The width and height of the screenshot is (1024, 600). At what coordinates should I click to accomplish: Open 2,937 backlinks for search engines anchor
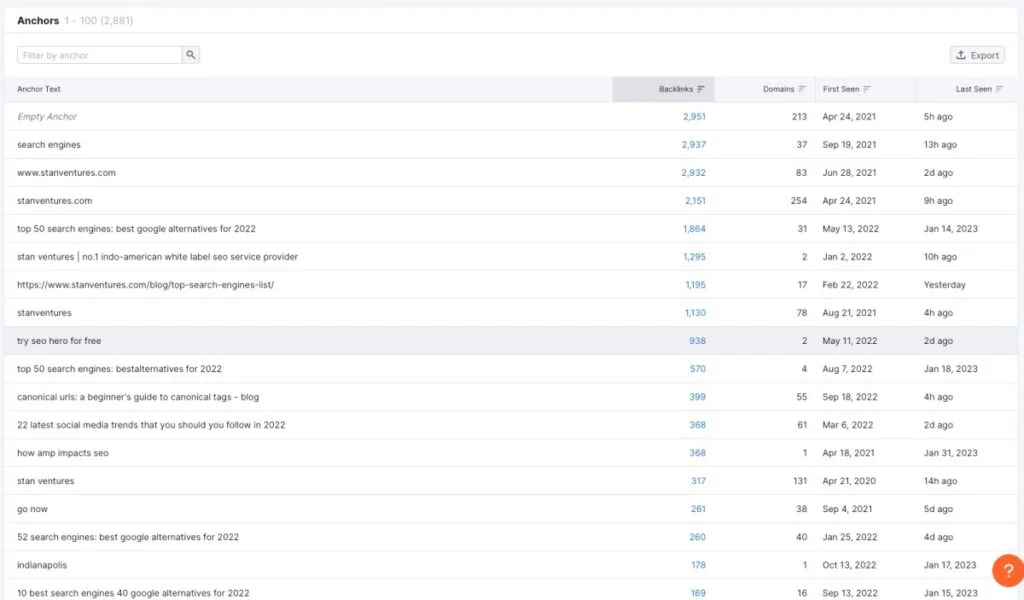tap(693, 145)
